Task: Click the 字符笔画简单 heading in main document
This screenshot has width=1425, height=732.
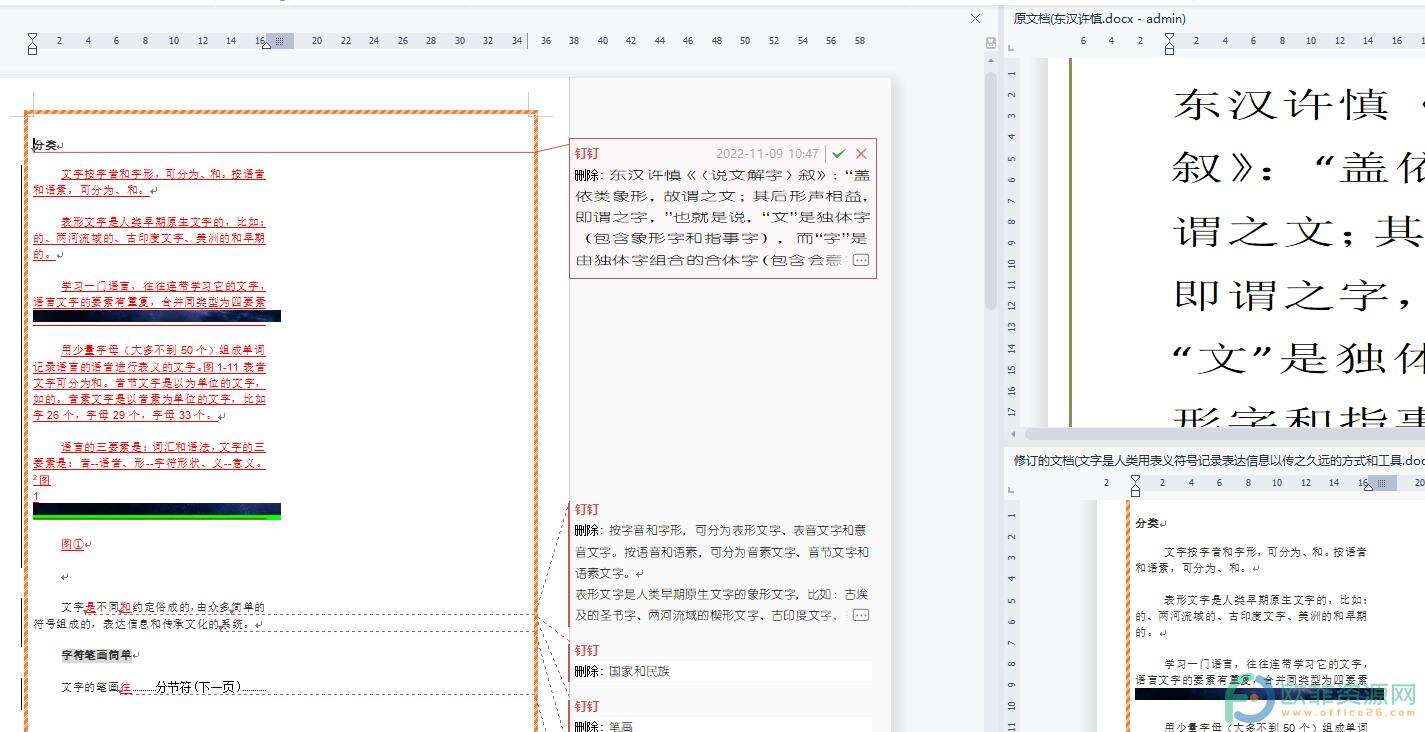Action: [x=97, y=655]
